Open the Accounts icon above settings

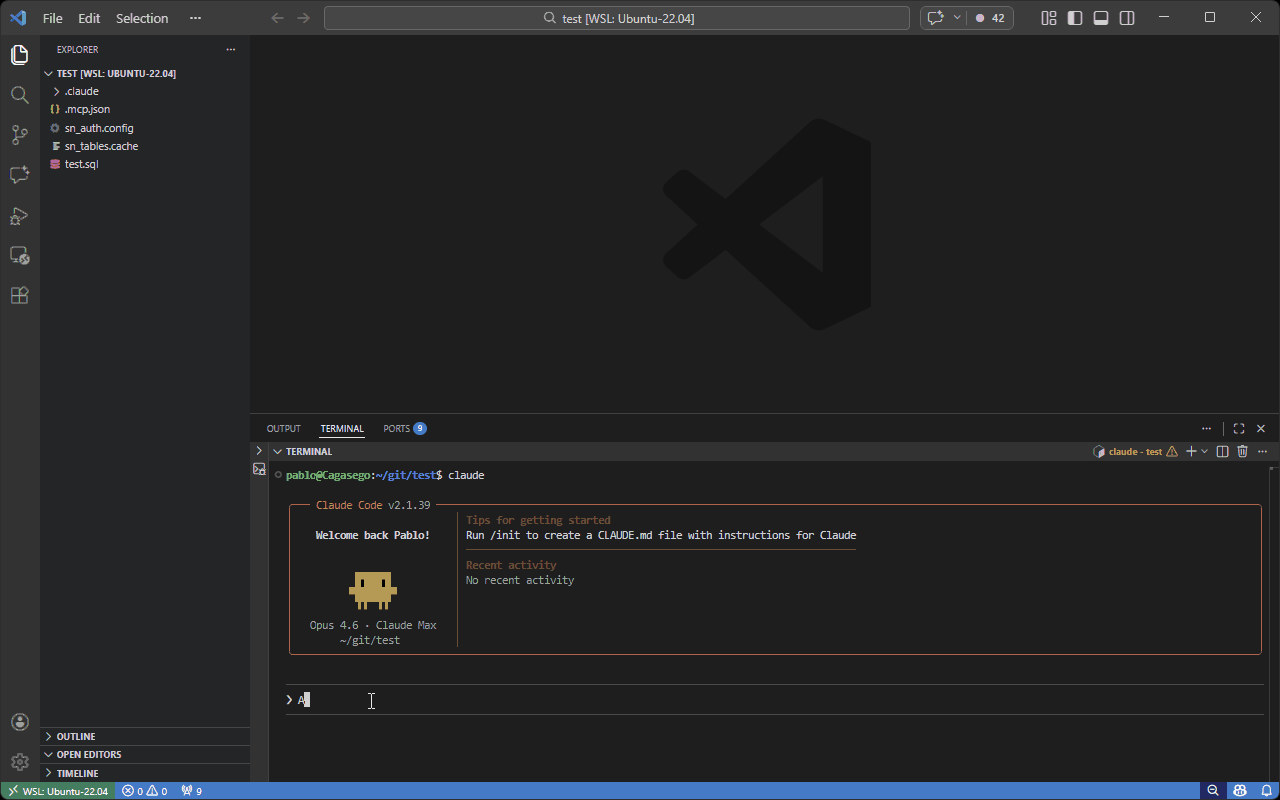click(19, 721)
